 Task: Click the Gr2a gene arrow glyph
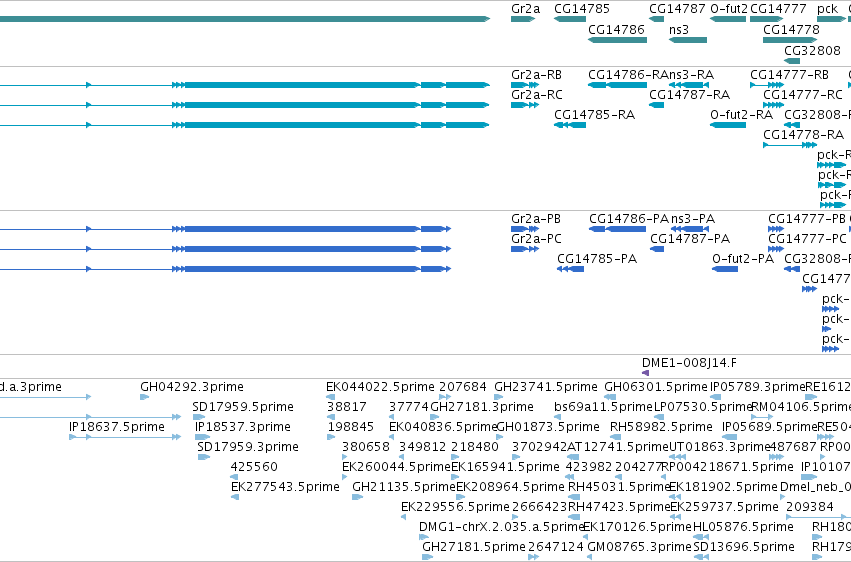[x=523, y=19]
